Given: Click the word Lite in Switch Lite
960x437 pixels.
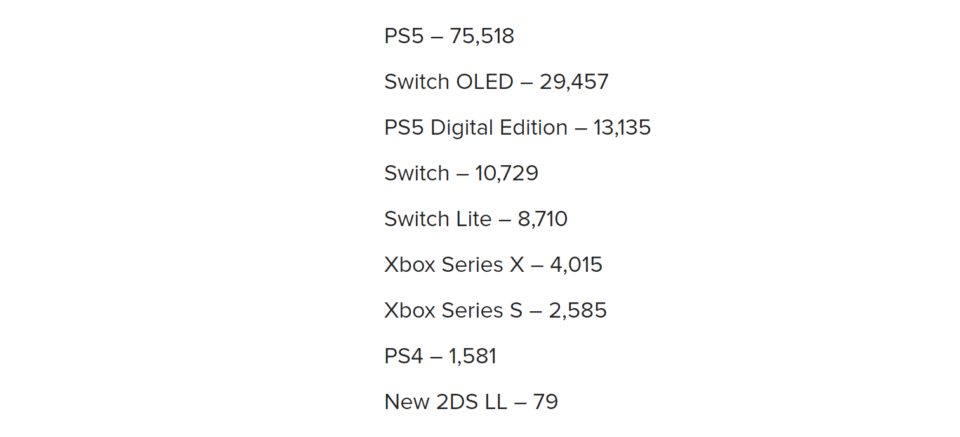Looking at the screenshot, I should 472,219.
